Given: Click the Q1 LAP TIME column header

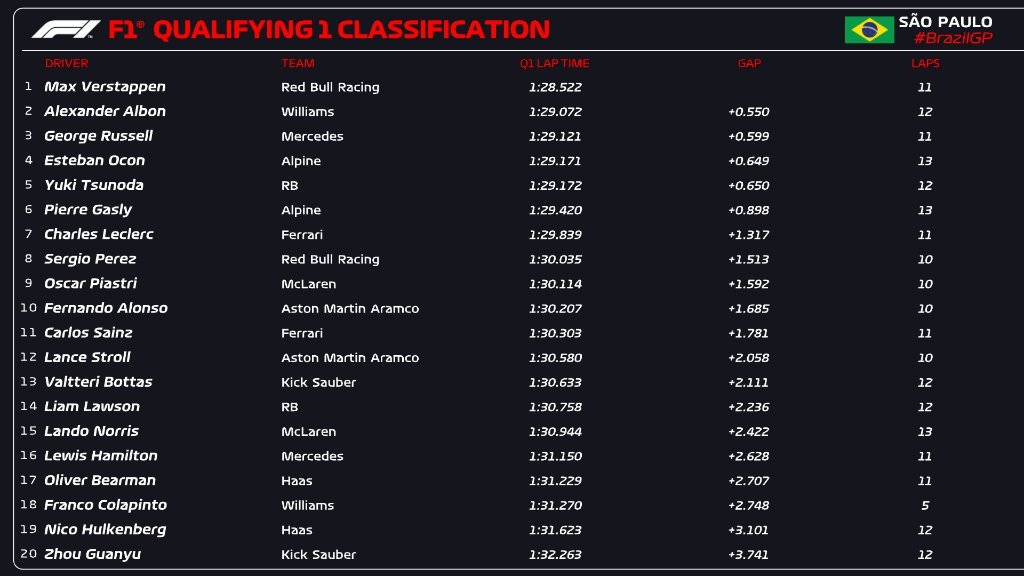Looking at the screenshot, I should click(x=554, y=63).
